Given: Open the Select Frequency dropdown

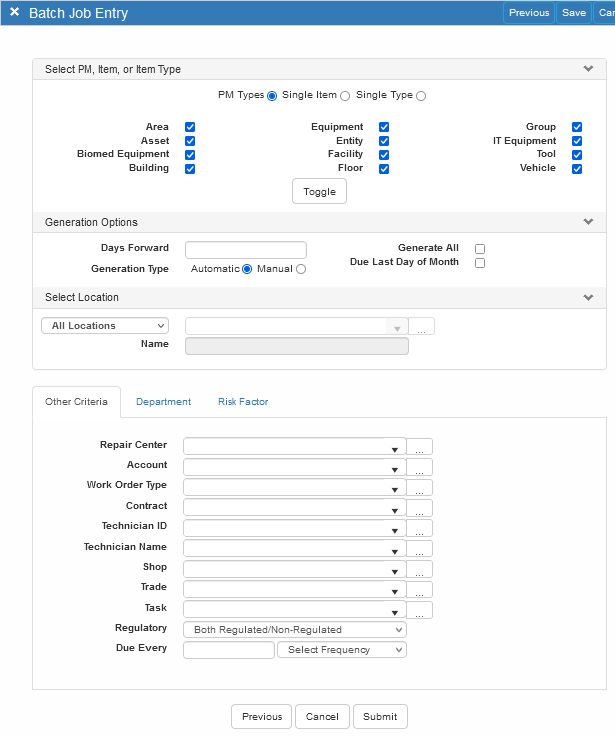Looking at the screenshot, I should click(342, 650).
